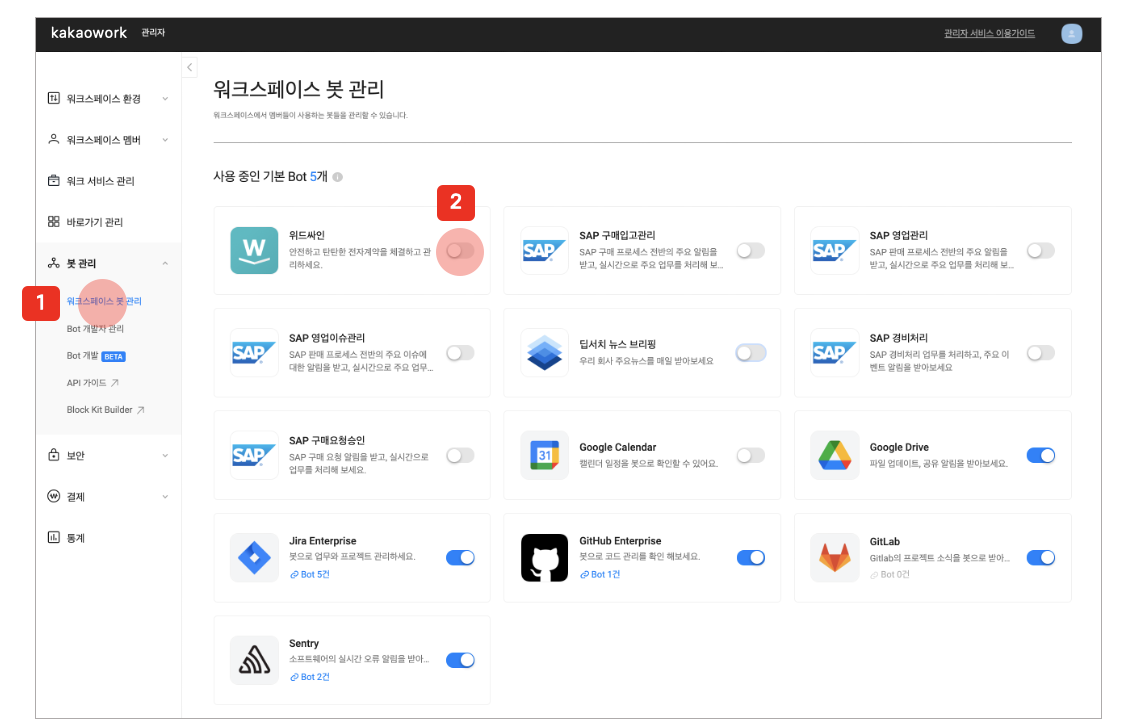This screenshot has height=728, width=1128.
Task: Click the 딥서치 뉴스 브리핑 logo icon
Action: pos(544,352)
